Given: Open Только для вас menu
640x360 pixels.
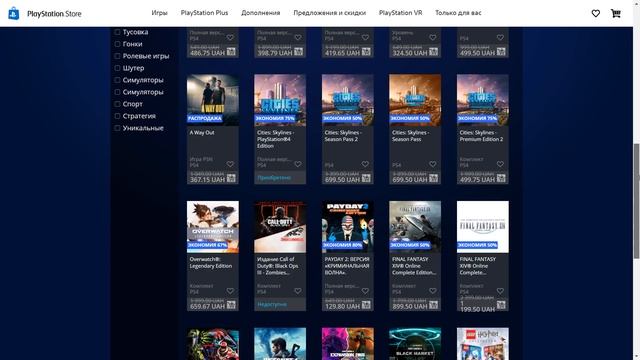Looking at the screenshot, I should [458, 13].
